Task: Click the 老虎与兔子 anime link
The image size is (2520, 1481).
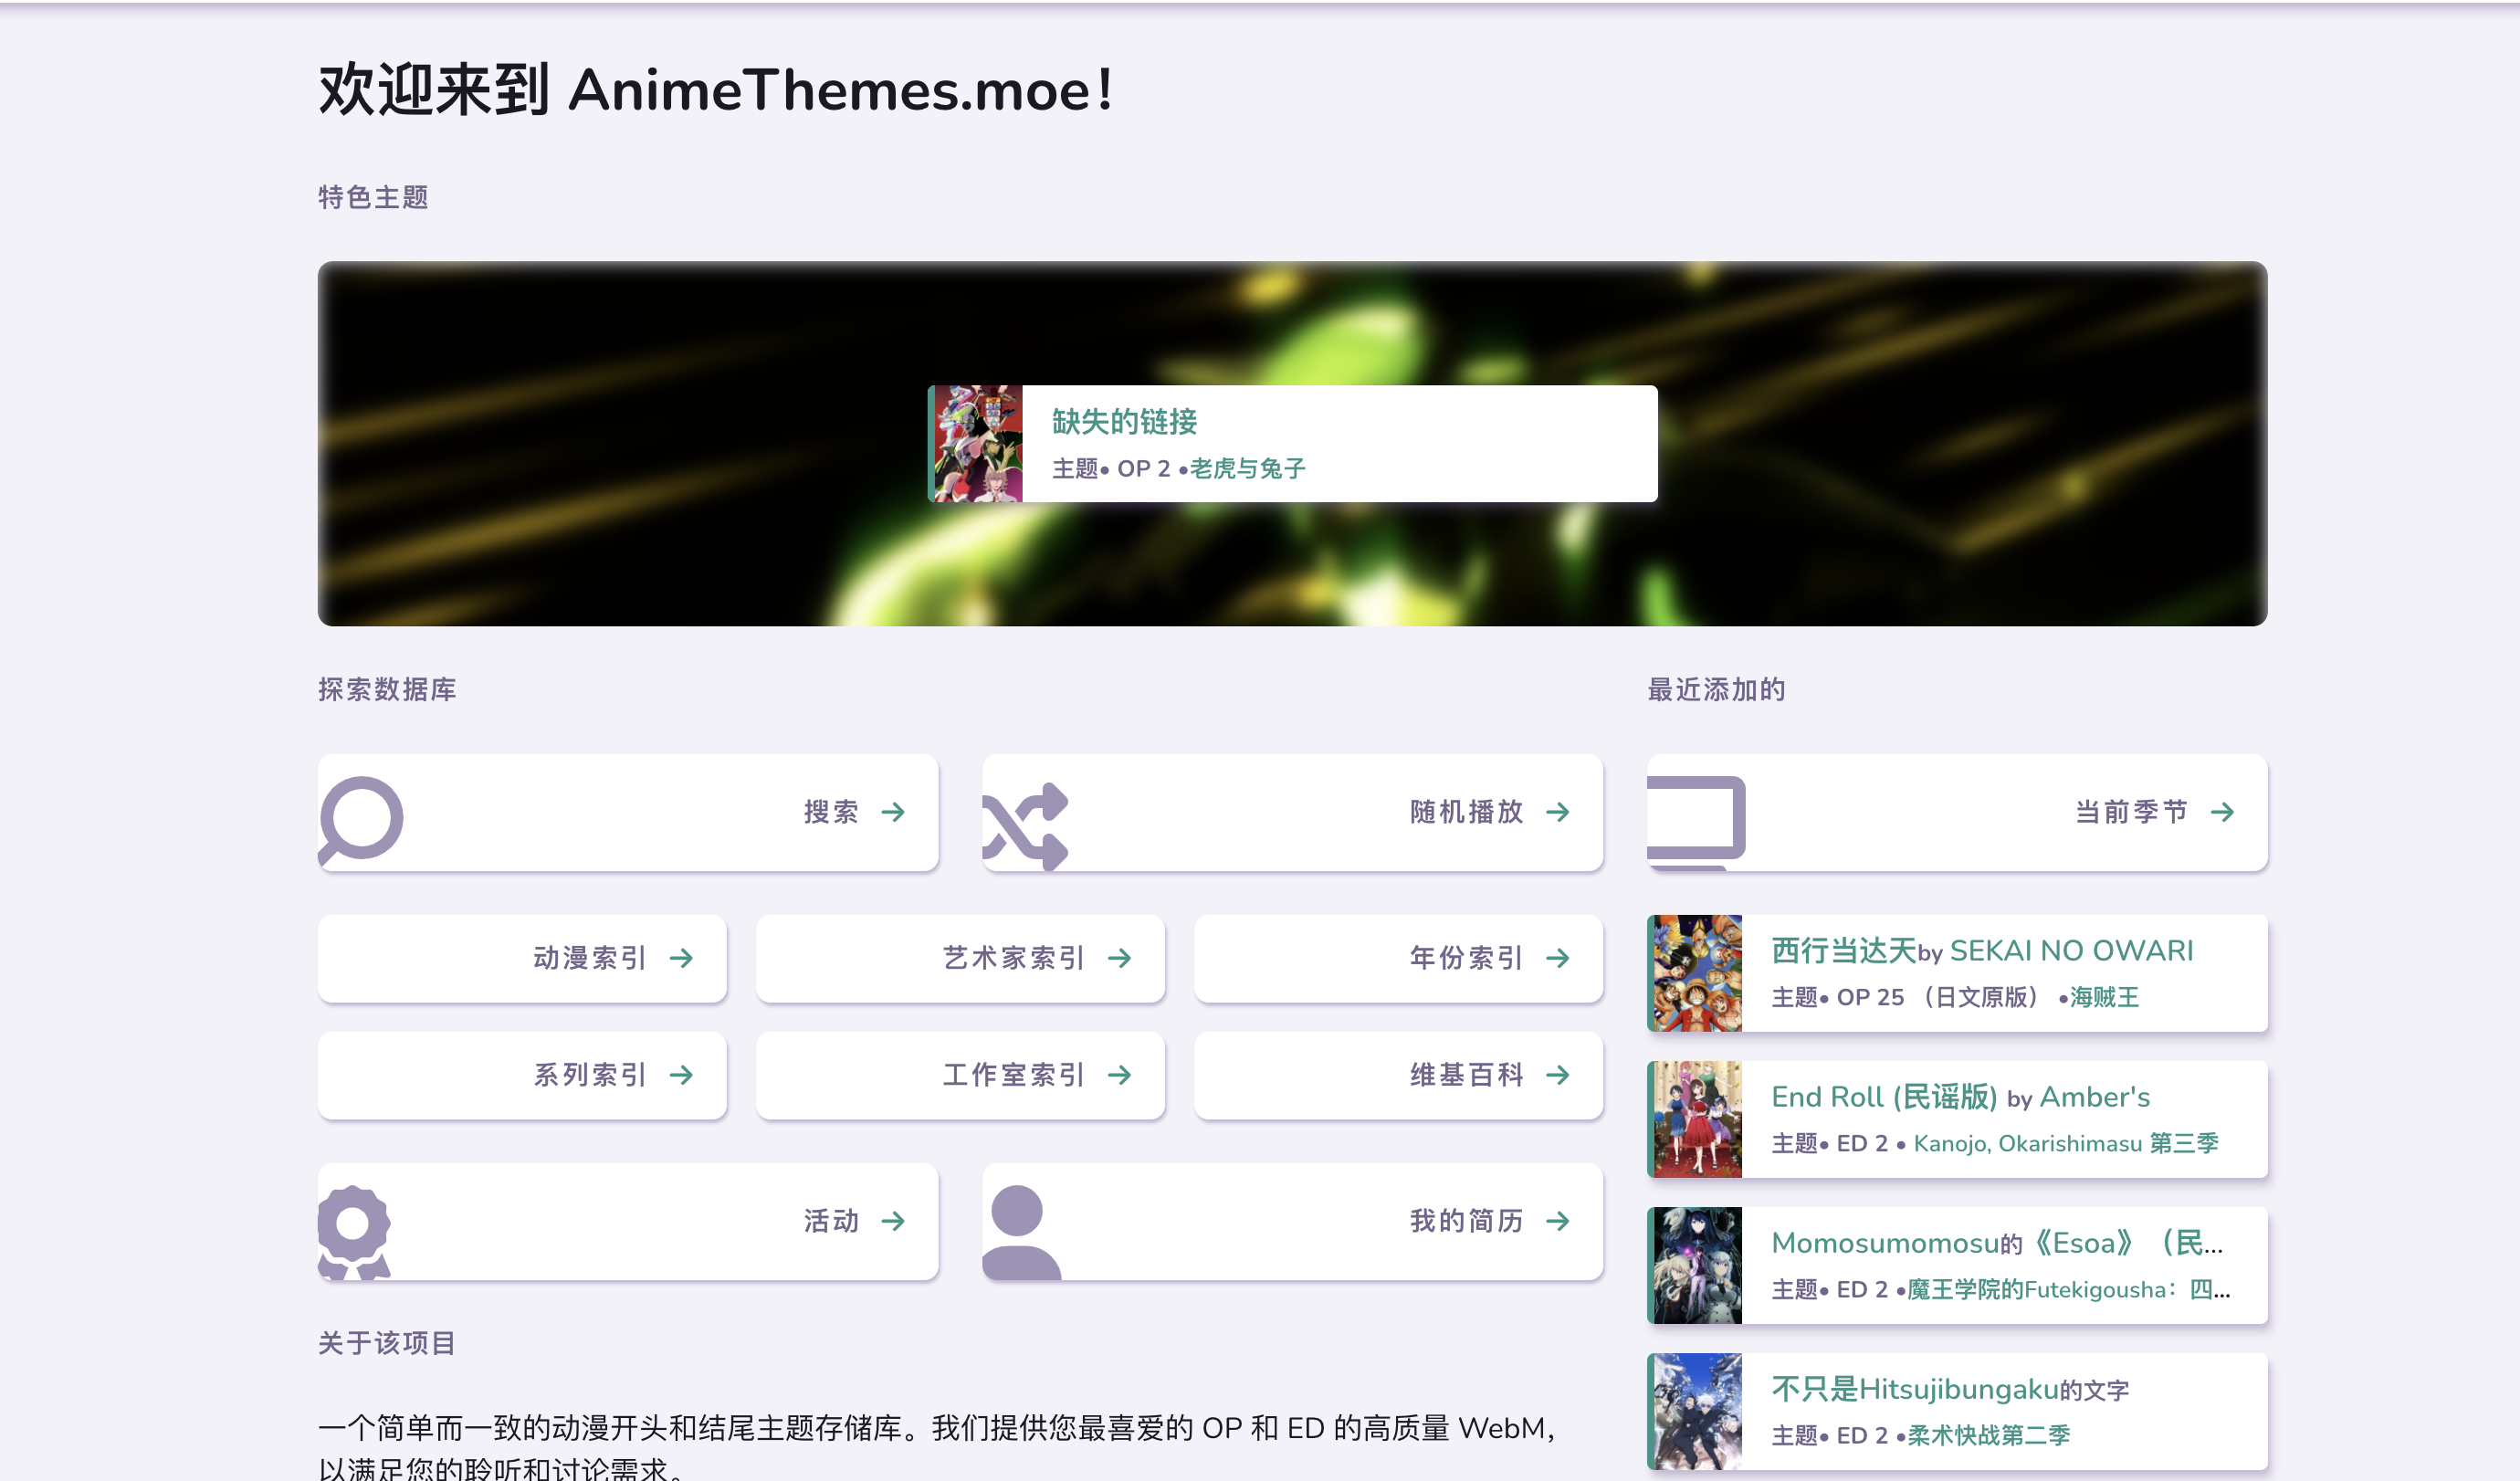Action: (1248, 469)
